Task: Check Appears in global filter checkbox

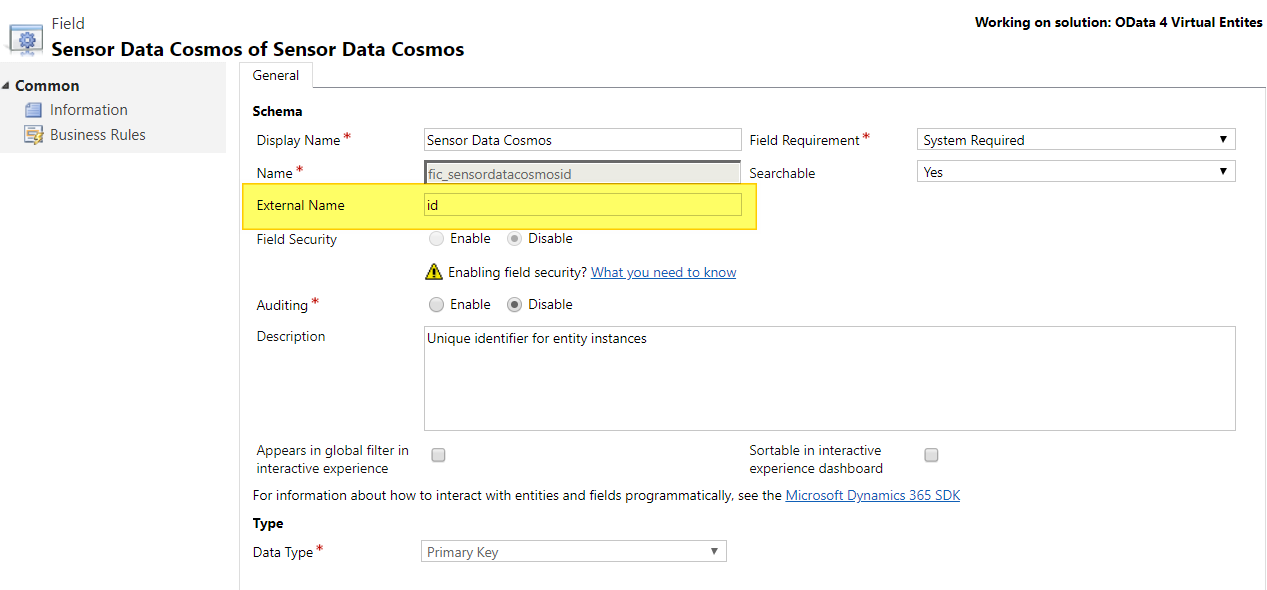Action: (438, 455)
